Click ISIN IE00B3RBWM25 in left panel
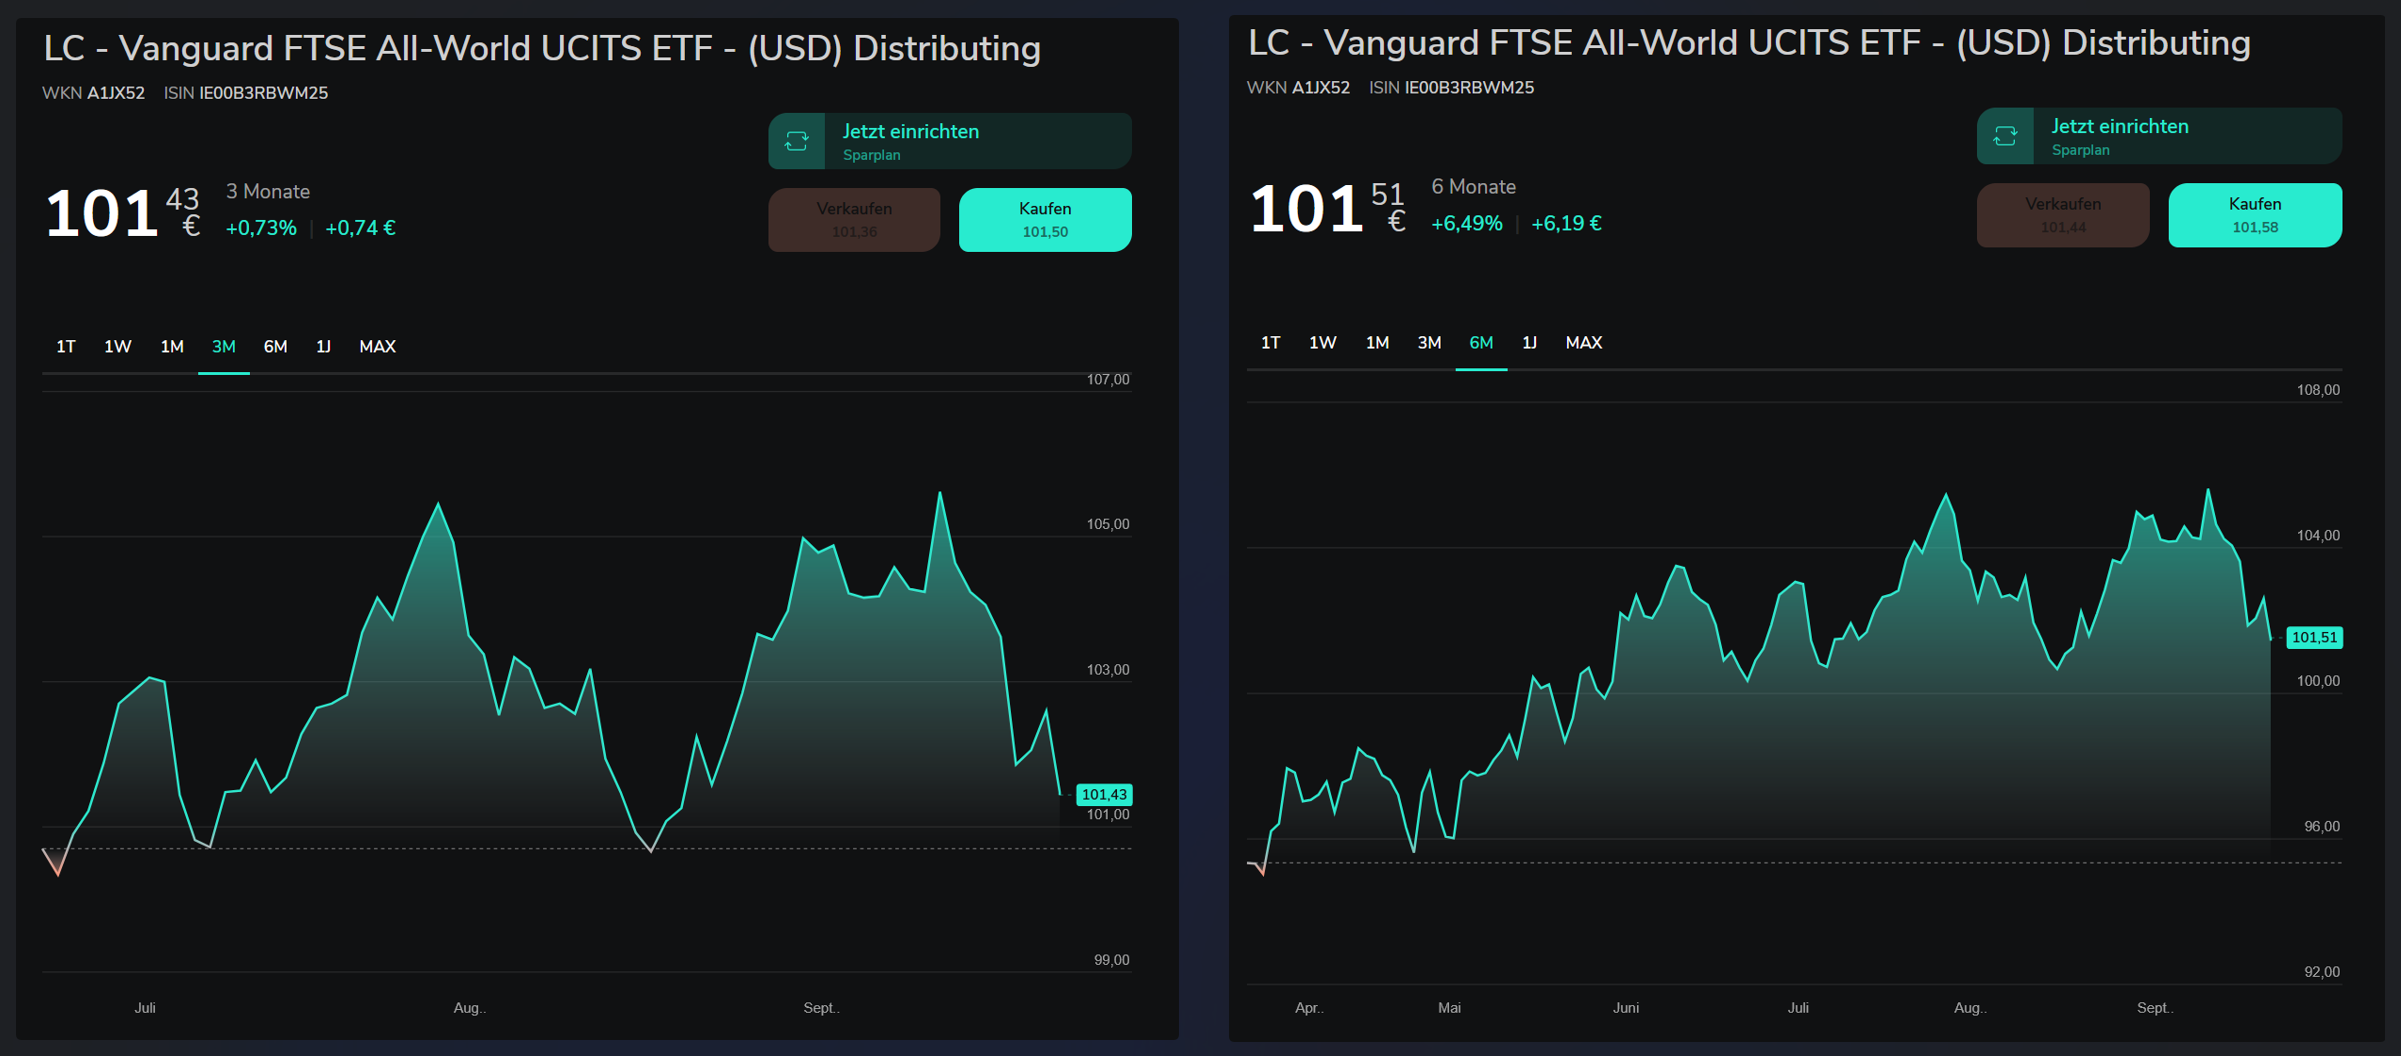Viewport: 2401px width, 1056px height. [x=264, y=93]
